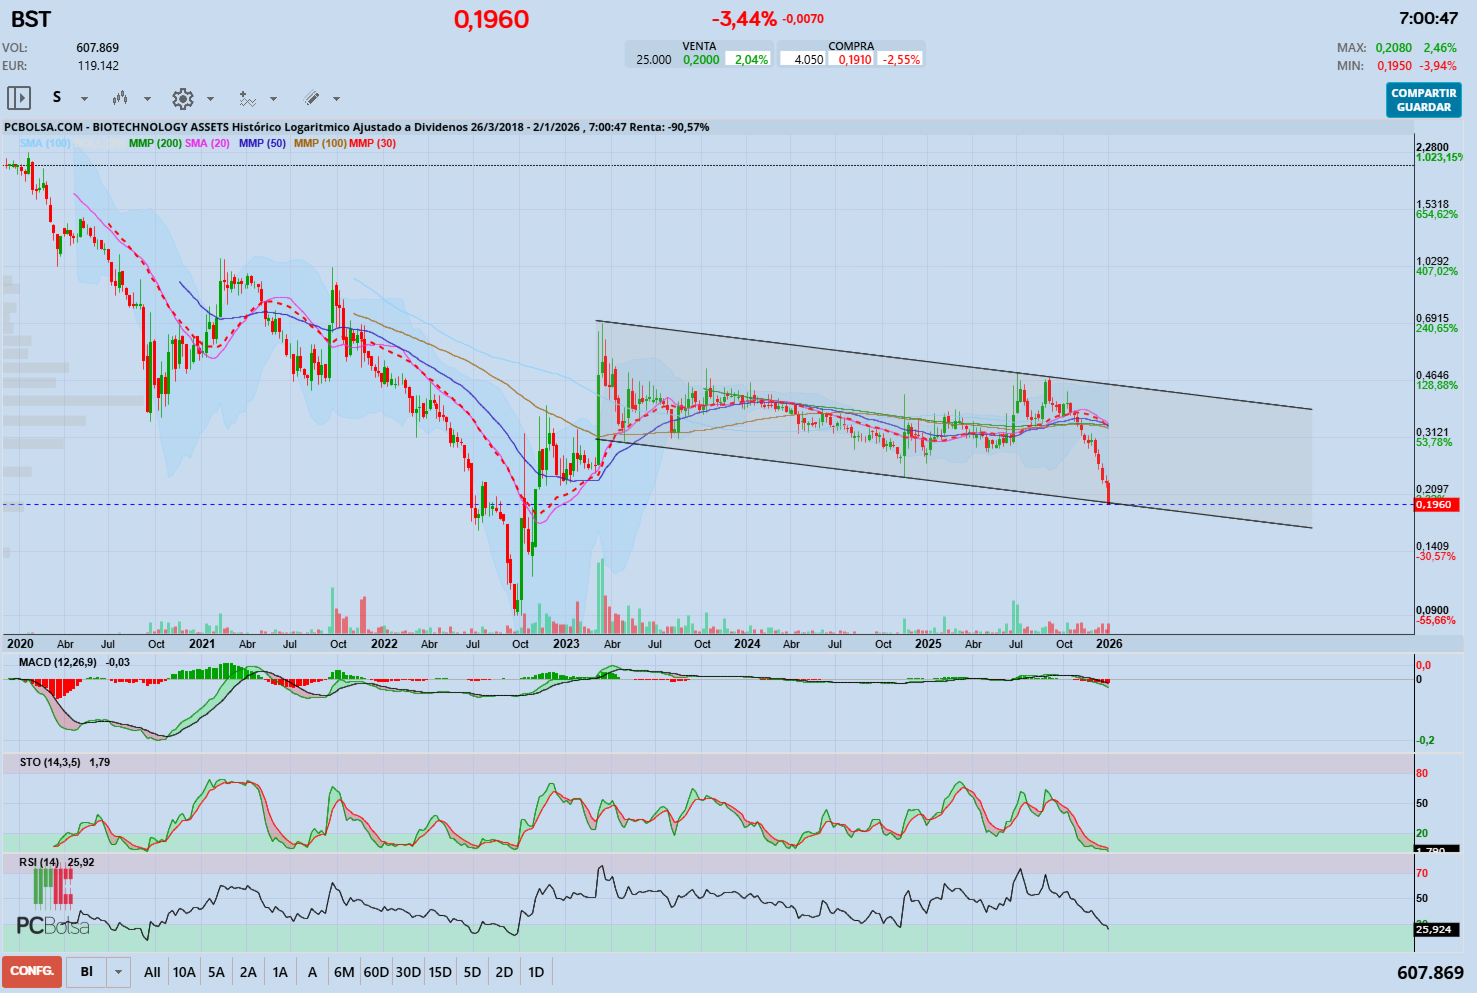Select the 5A timeframe tab
1477x993 pixels.
click(x=215, y=971)
